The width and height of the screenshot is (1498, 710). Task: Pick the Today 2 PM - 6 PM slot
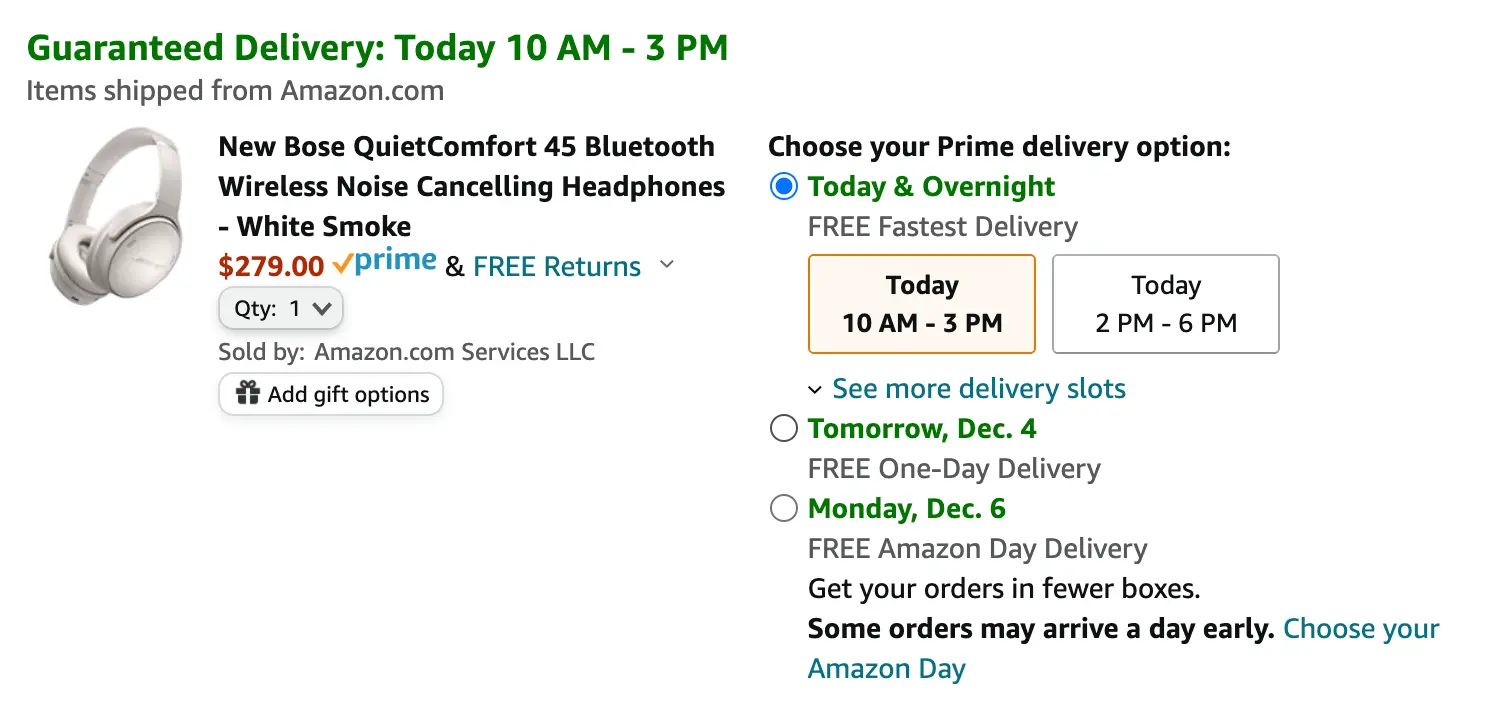click(x=1166, y=304)
